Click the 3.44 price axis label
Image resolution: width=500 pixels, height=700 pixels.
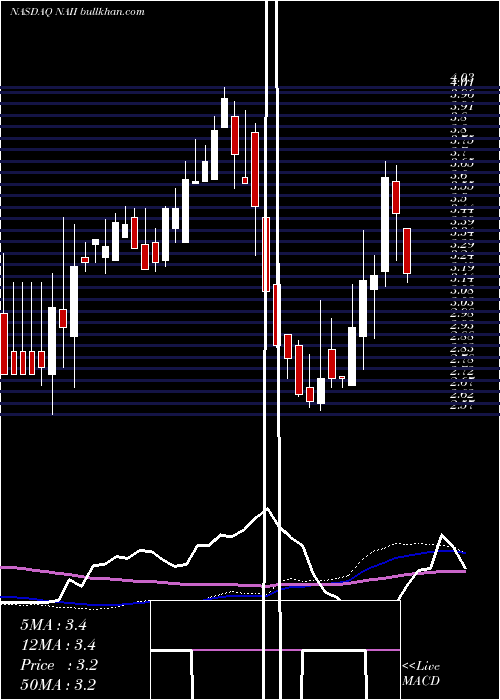(x=462, y=210)
